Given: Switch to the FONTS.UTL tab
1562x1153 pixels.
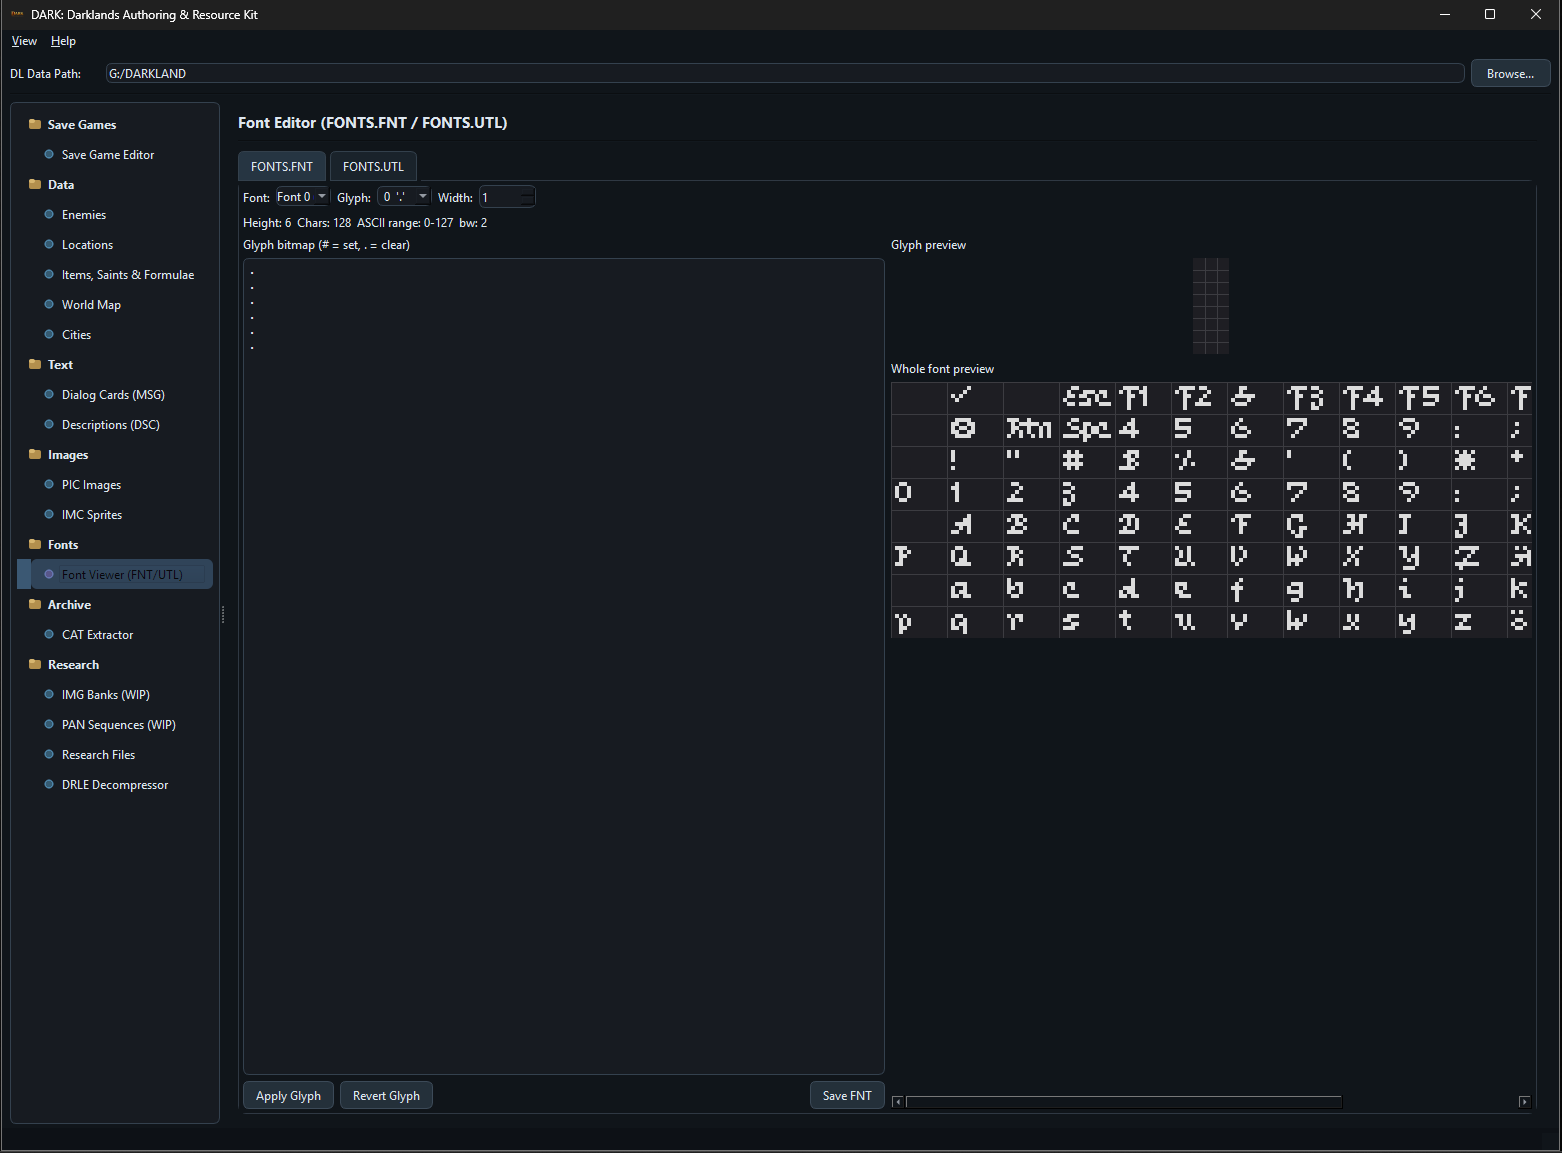Looking at the screenshot, I should click(373, 167).
